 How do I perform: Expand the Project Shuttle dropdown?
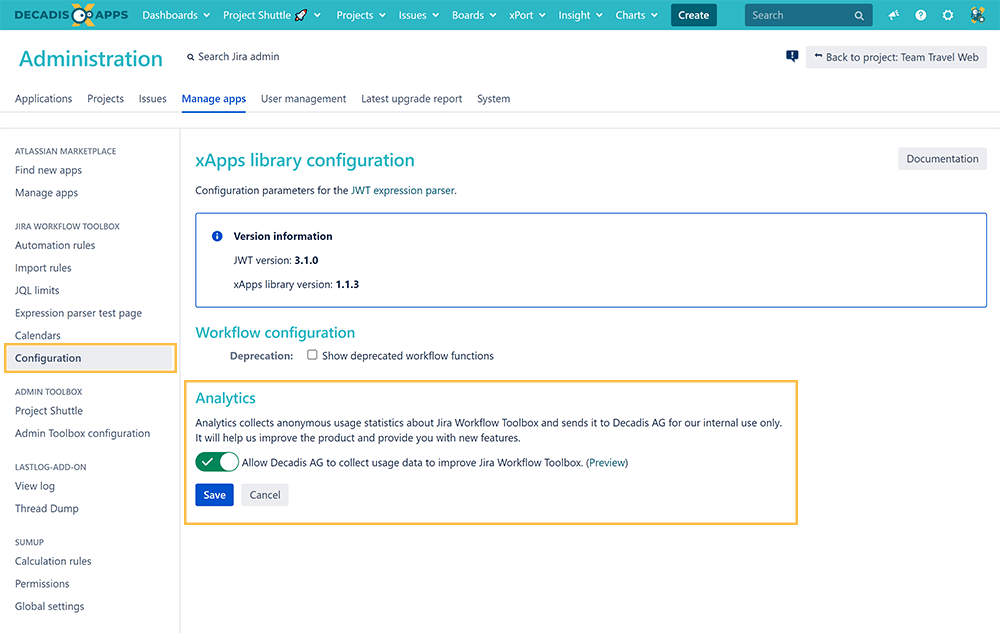point(272,15)
